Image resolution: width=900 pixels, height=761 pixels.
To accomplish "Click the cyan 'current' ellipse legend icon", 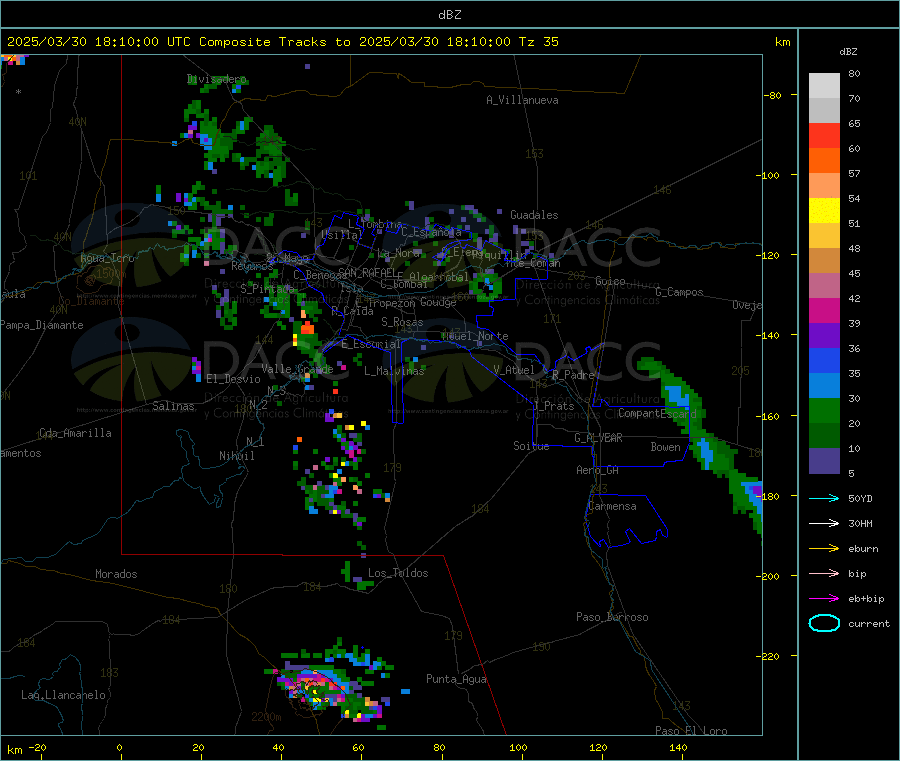I will [824, 623].
